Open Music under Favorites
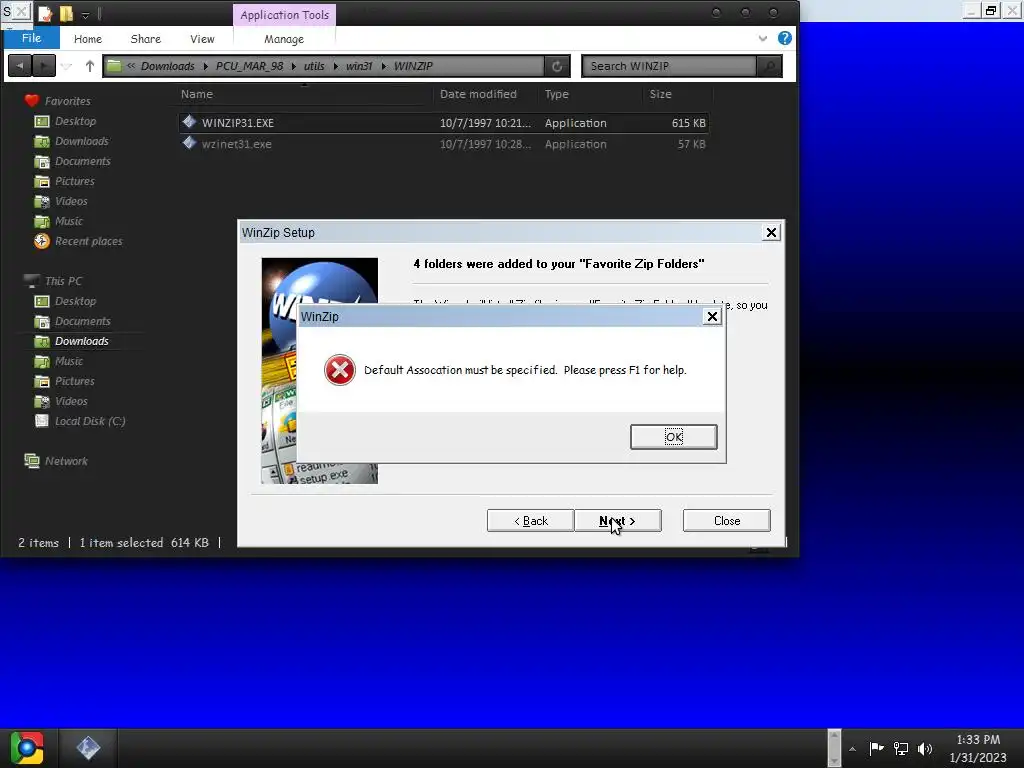Screen dimensions: 1024x768 click(x=69, y=221)
